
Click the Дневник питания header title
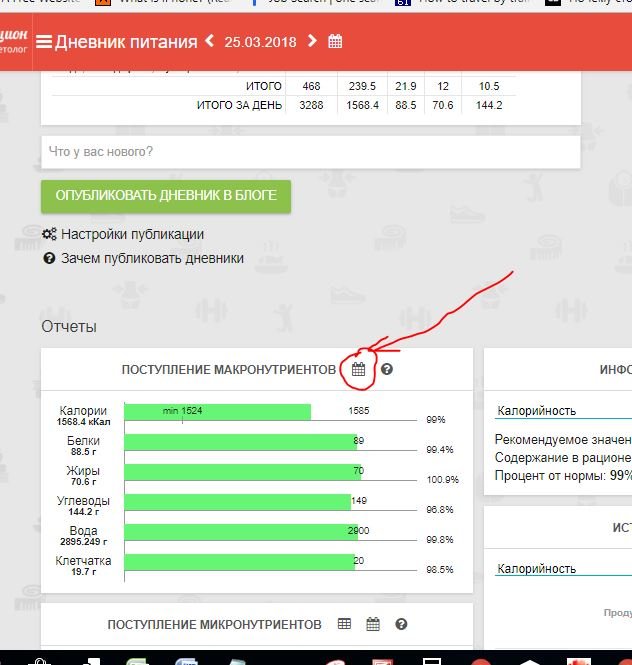point(126,42)
